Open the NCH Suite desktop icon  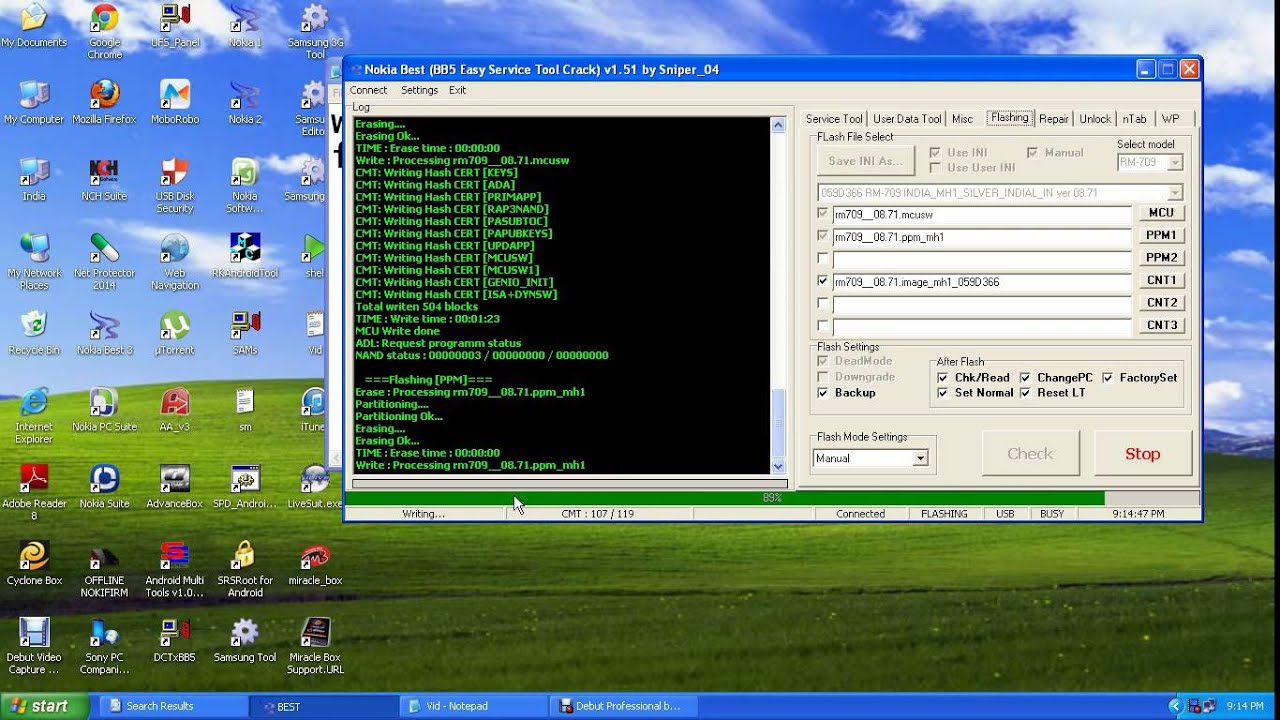point(104,179)
